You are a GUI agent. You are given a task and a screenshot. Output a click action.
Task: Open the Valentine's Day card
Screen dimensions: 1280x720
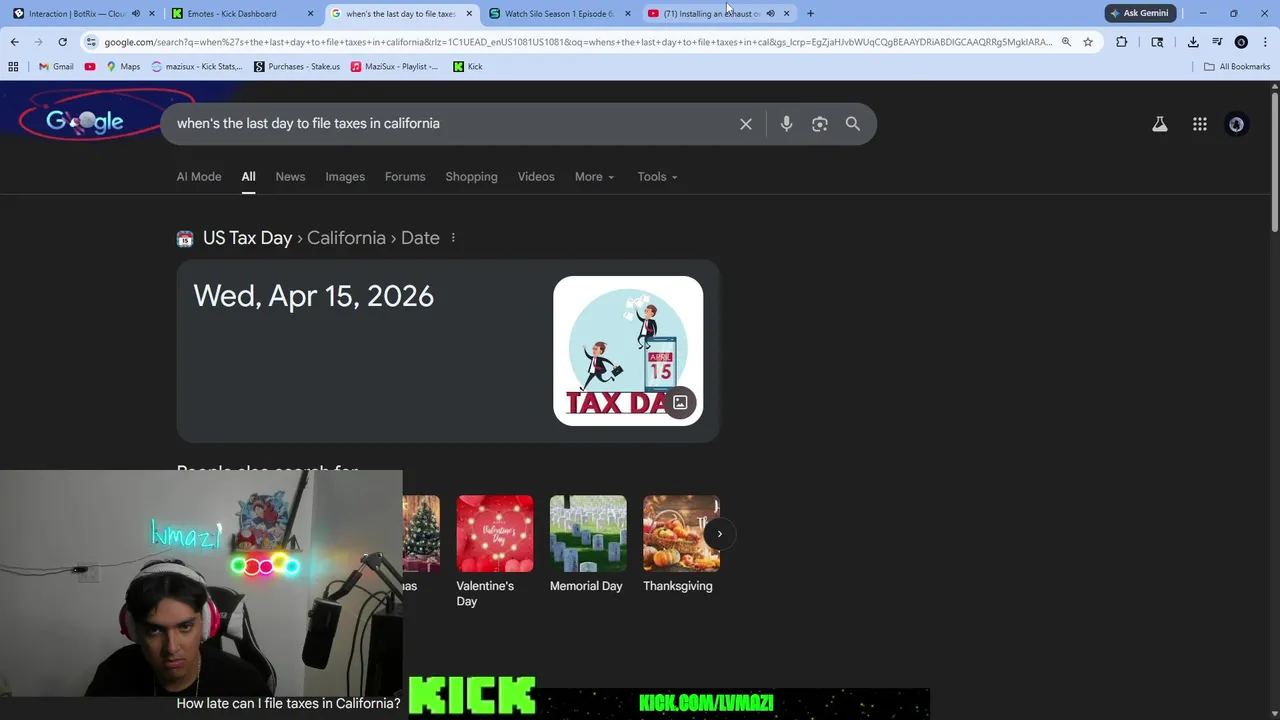point(495,552)
